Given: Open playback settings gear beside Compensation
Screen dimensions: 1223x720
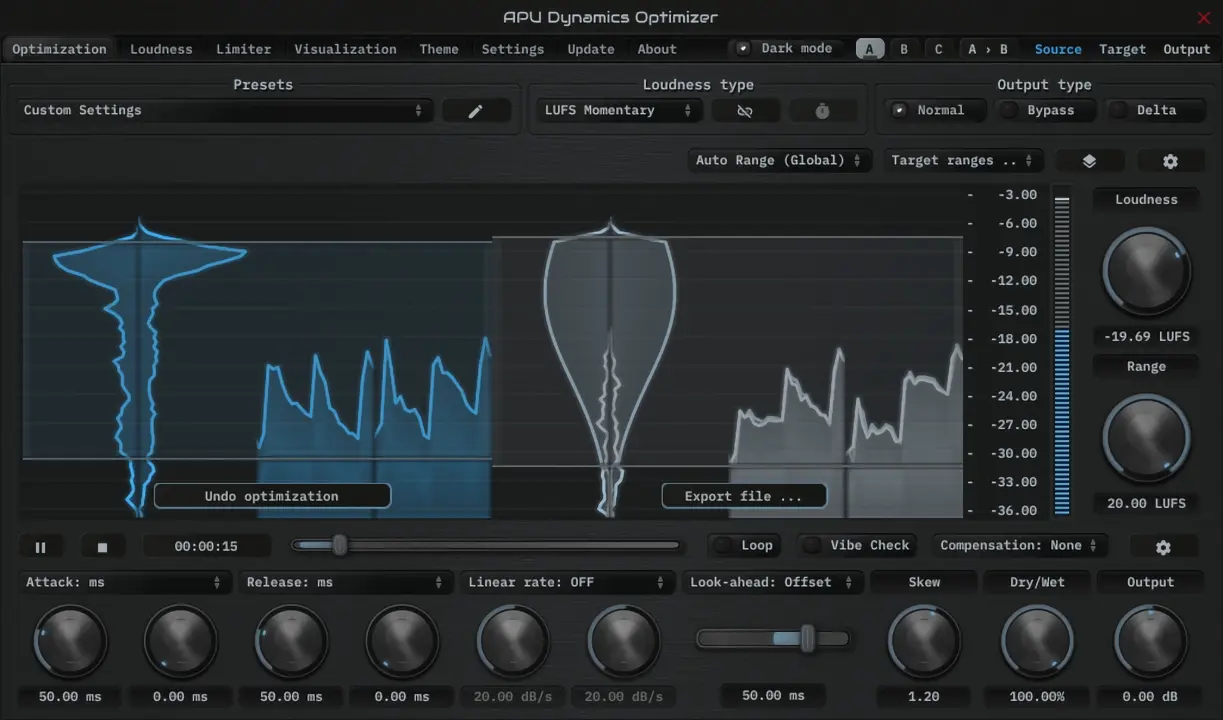Looking at the screenshot, I should pos(1163,546).
